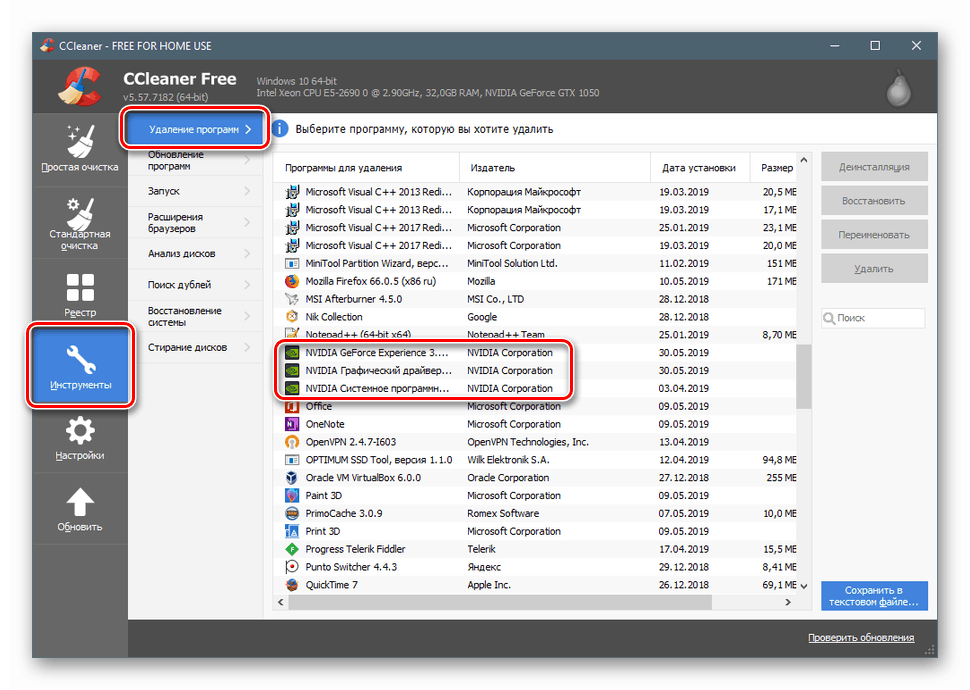Open the Реестр cleaner section

79,293
